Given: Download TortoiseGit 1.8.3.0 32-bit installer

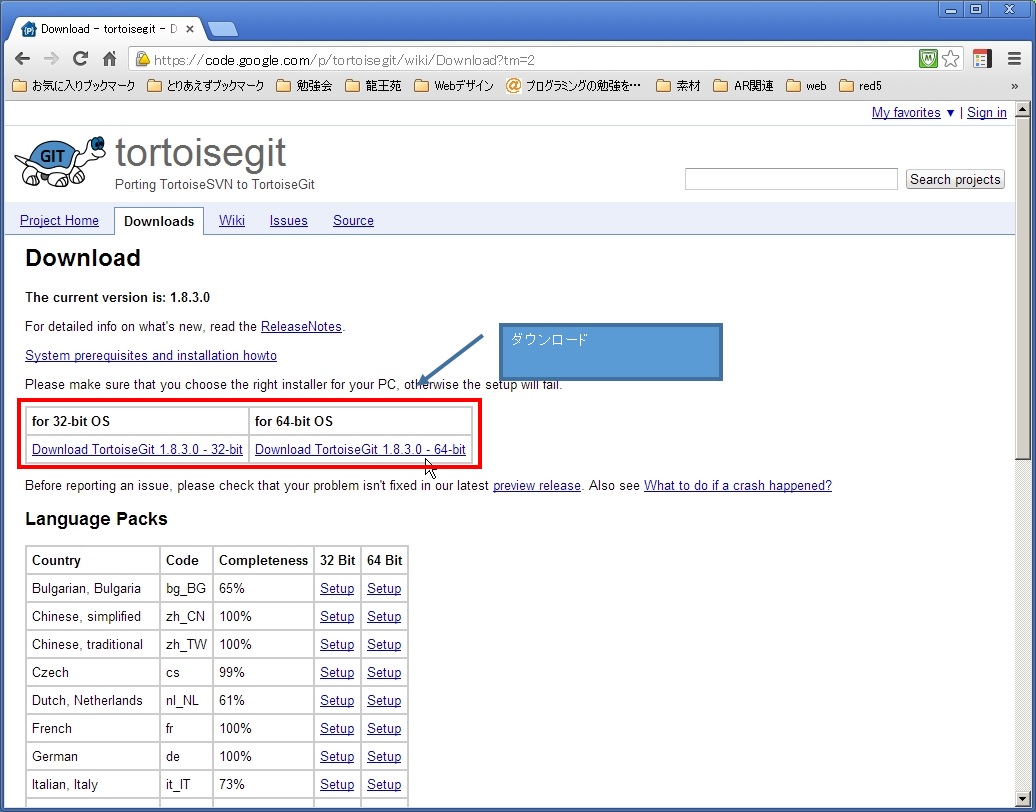Looking at the screenshot, I should point(137,449).
